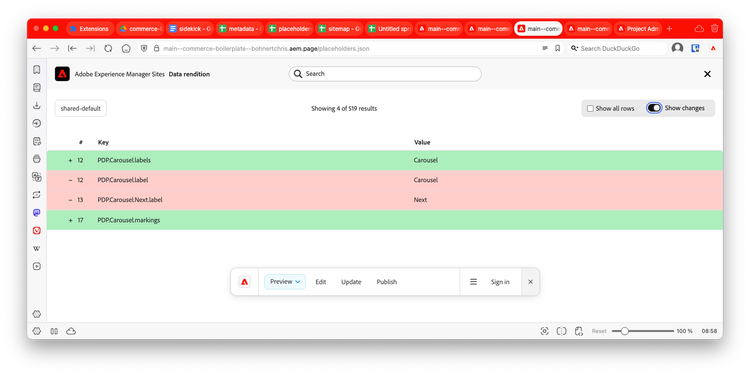This screenshot has width=750, height=375.
Task: Open settings gear at sidebar bottom
Action: (x=37, y=314)
